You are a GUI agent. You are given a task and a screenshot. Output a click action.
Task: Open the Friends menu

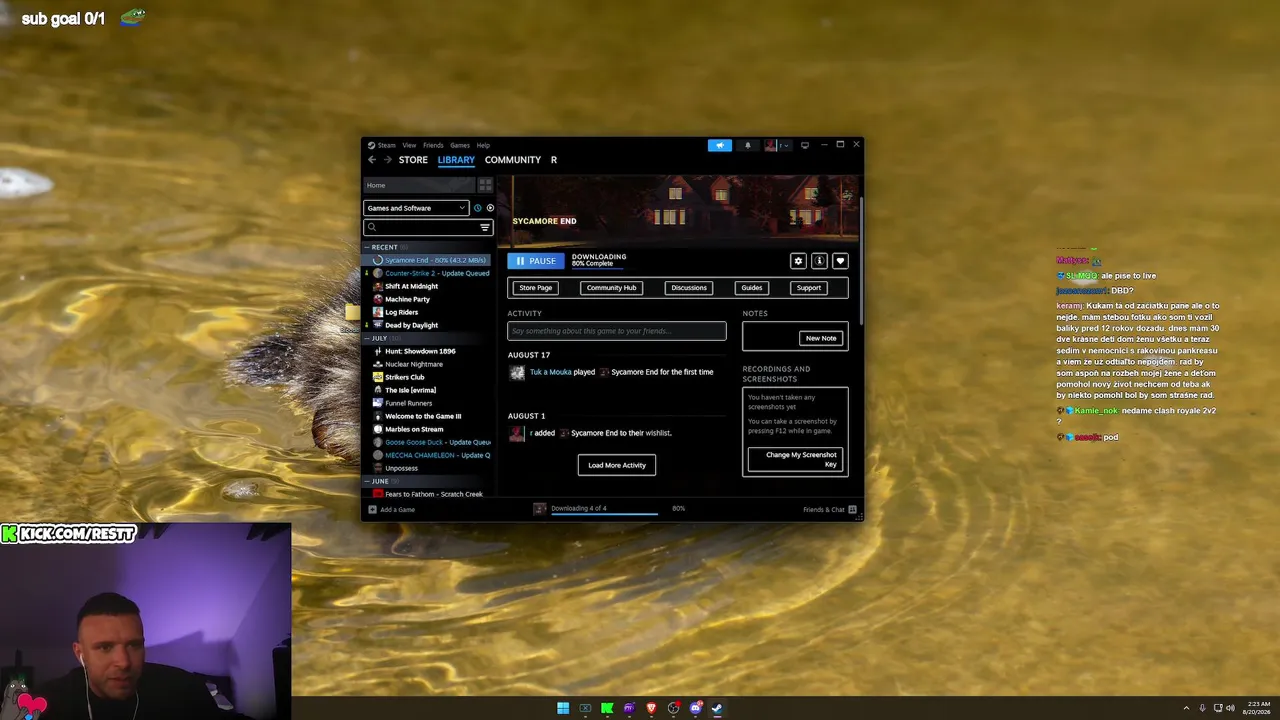[433, 146]
